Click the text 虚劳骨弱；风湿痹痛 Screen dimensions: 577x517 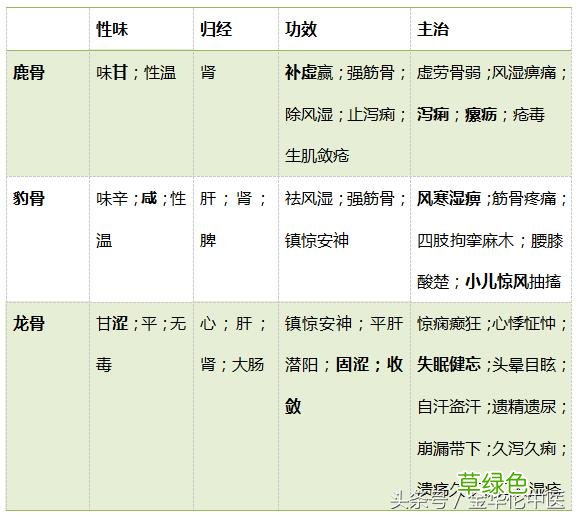(492, 72)
